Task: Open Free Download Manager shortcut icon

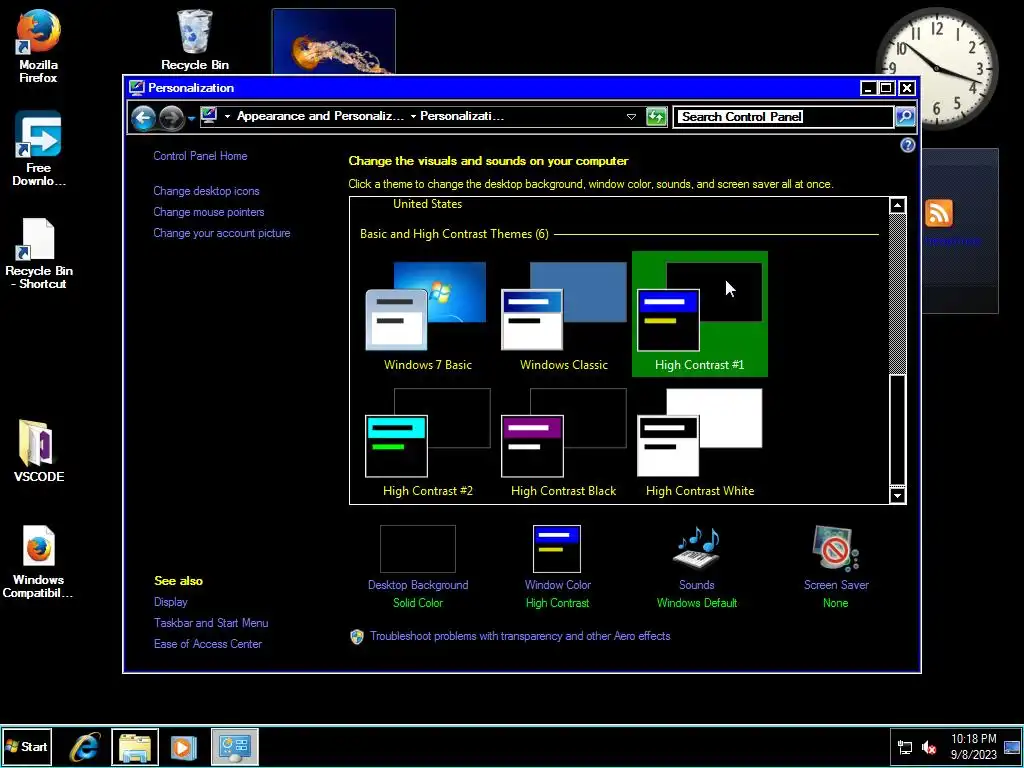Action: click(x=38, y=148)
